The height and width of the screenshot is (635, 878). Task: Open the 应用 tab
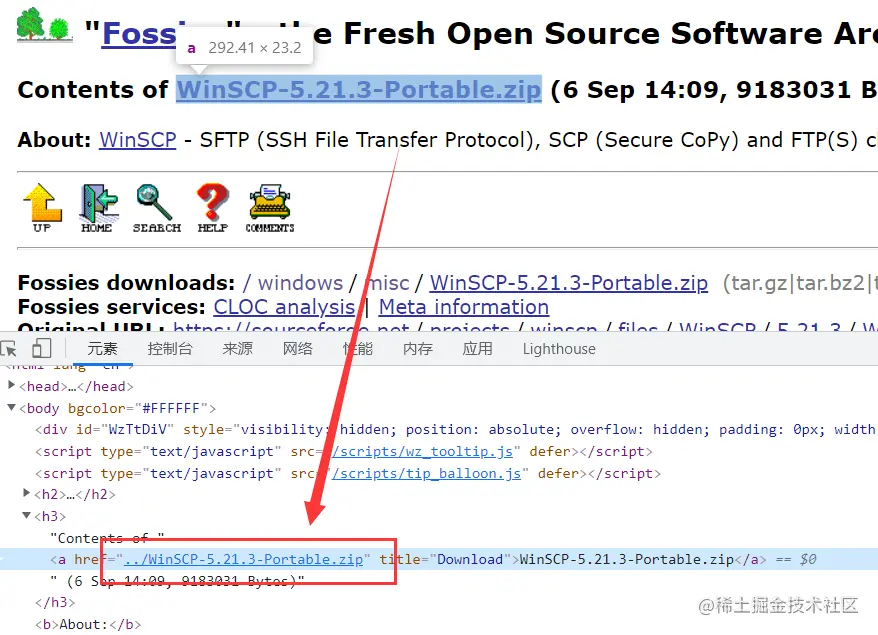[x=478, y=349]
